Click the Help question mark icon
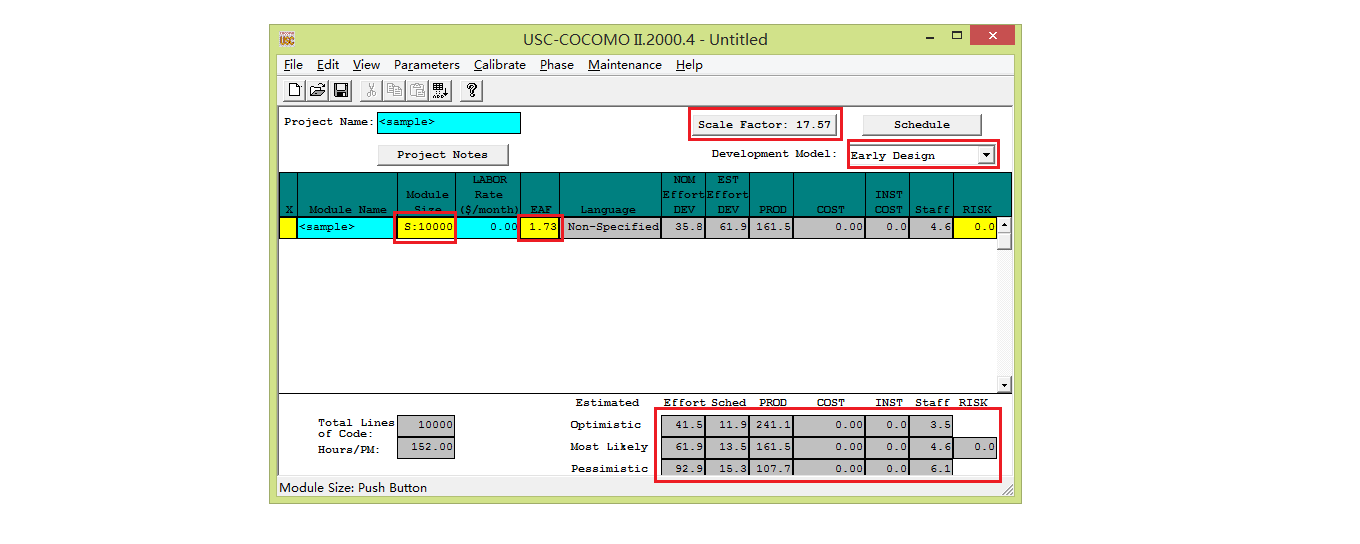The image size is (1360, 544). coord(472,90)
